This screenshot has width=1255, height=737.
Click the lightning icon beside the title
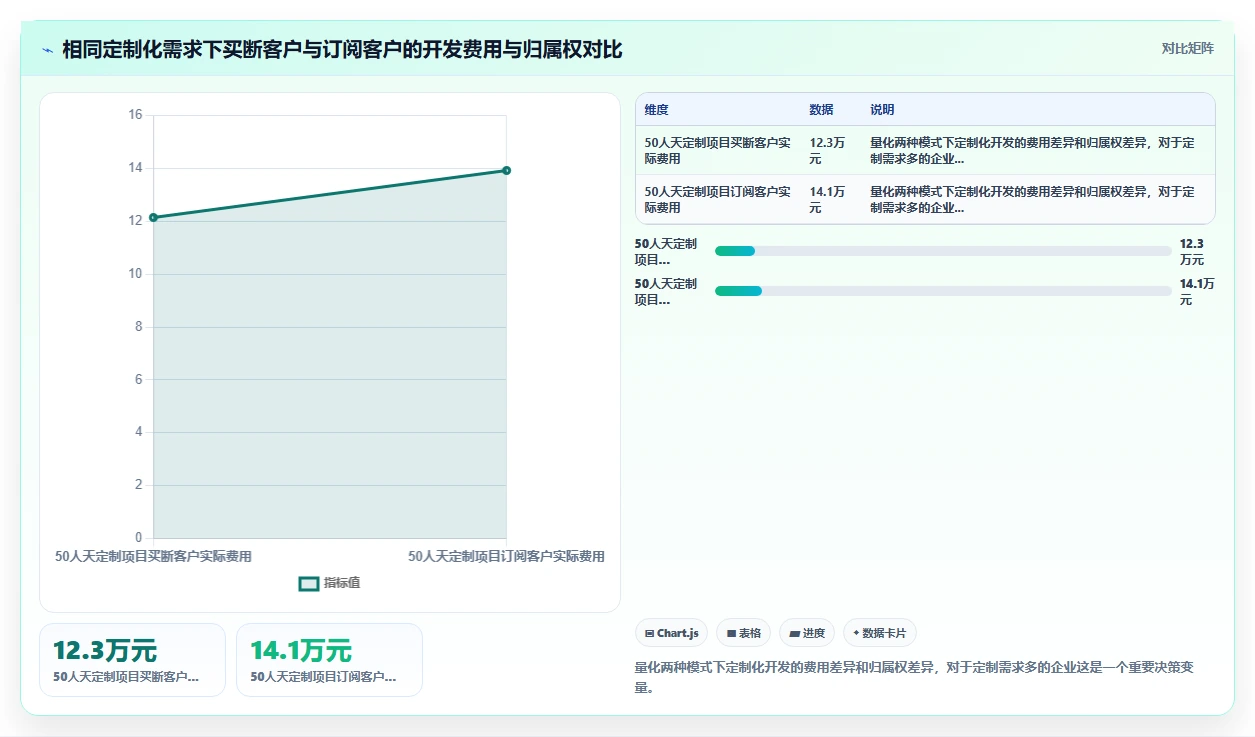[x=48, y=50]
